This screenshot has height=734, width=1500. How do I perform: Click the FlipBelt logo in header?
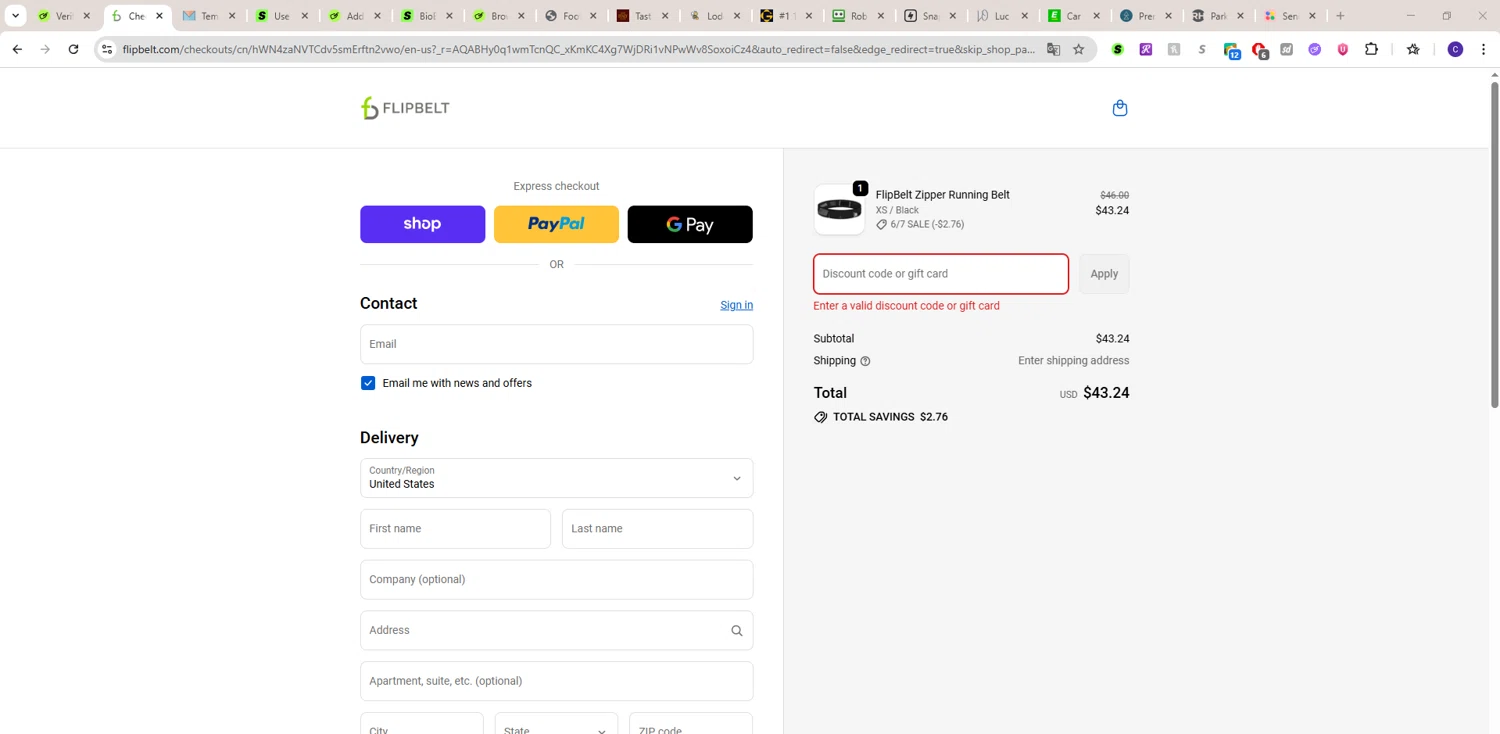pos(405,108)
